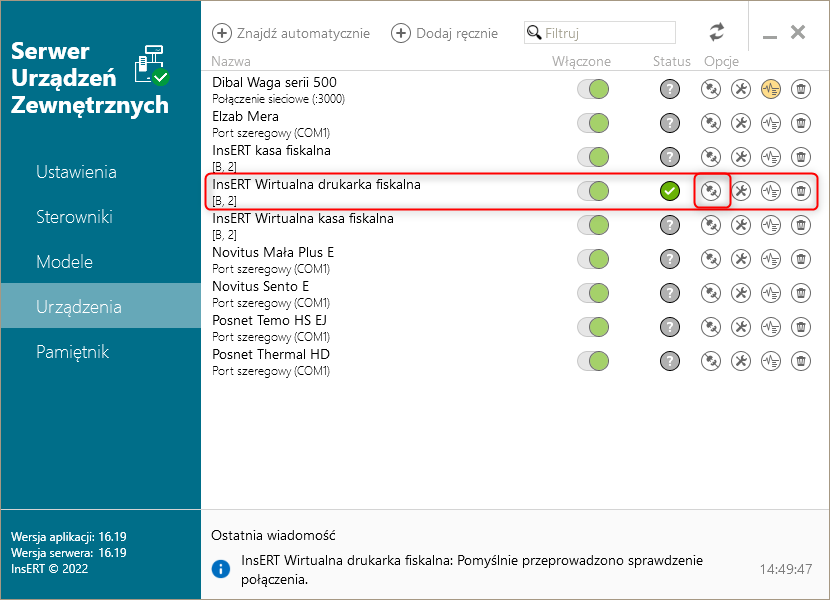830x600 pixels.
Task: Disable the Dibal Waga serii 500 toggle
Action: click(593, 89)
